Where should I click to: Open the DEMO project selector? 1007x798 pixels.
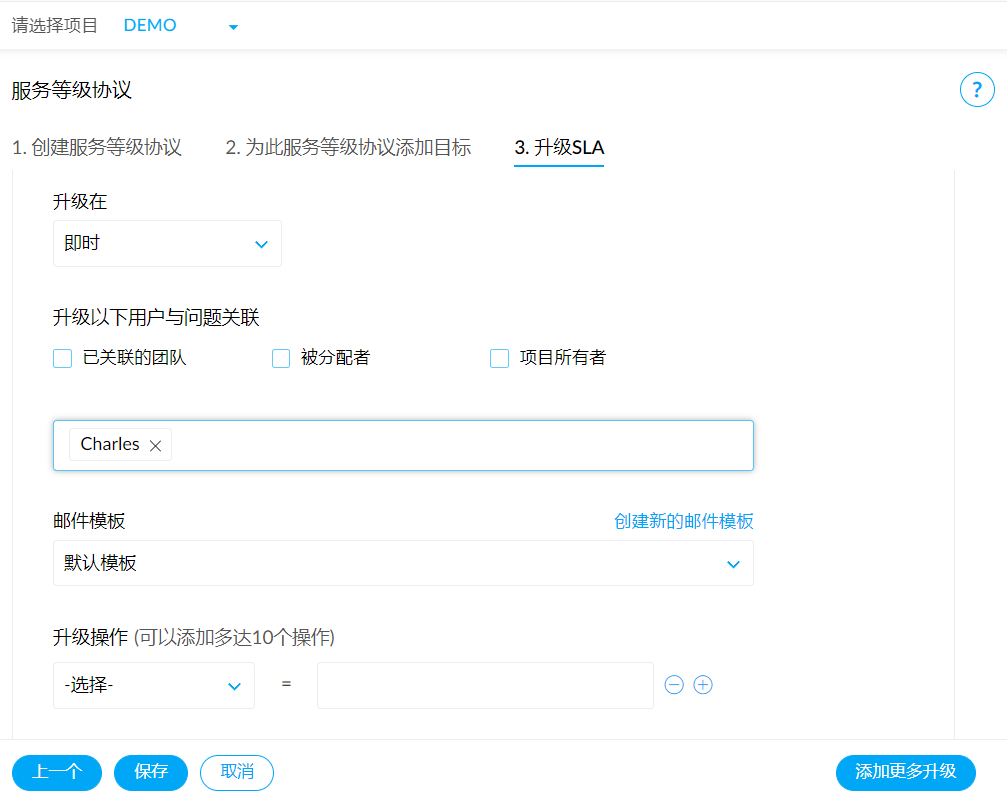(180, 26)
